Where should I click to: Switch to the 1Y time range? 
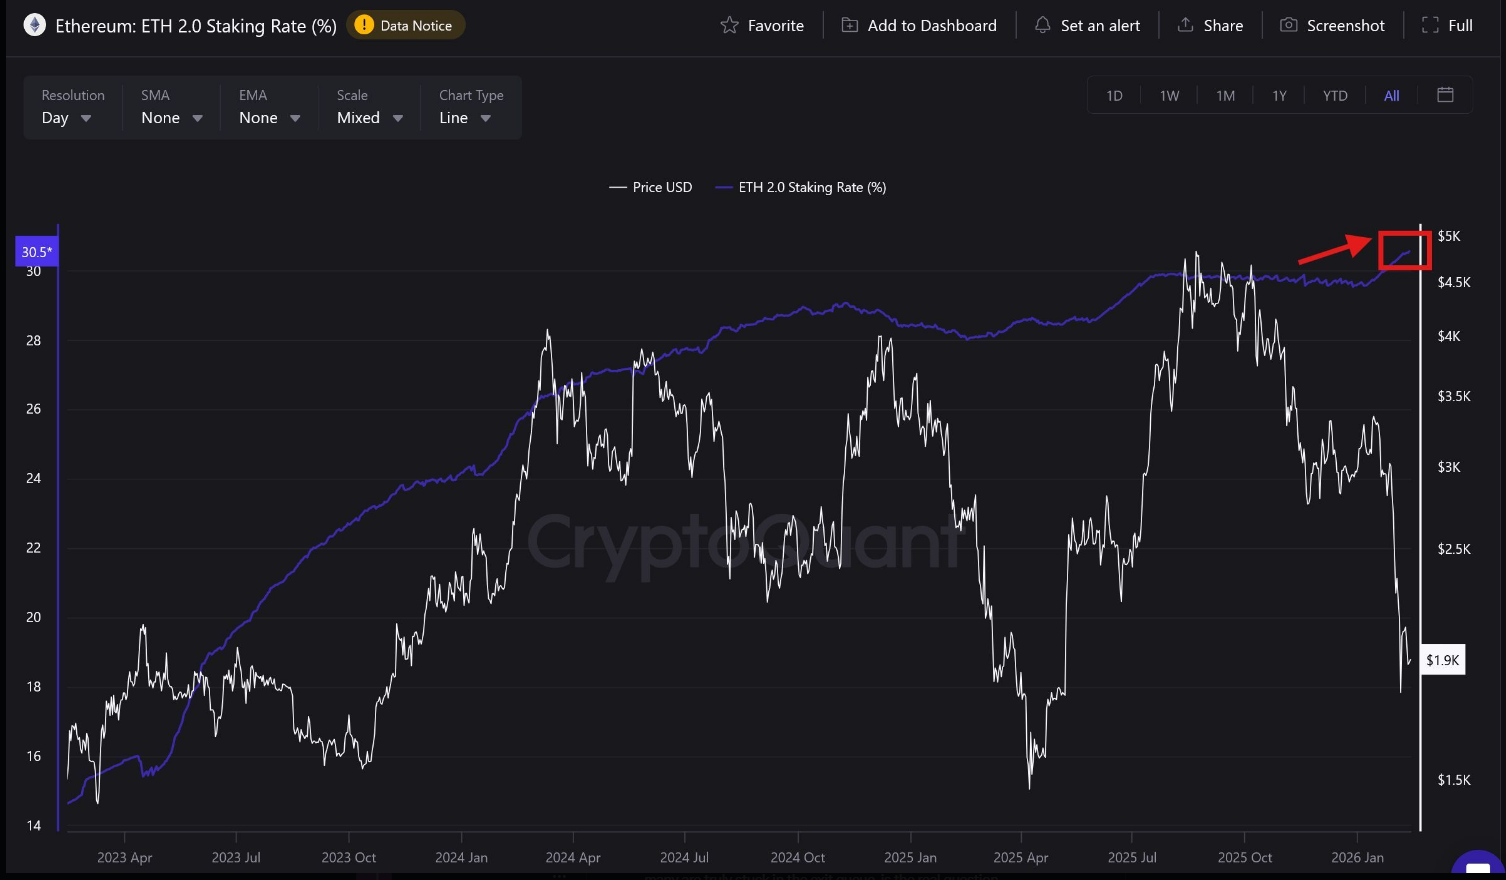click(1279, 95)
